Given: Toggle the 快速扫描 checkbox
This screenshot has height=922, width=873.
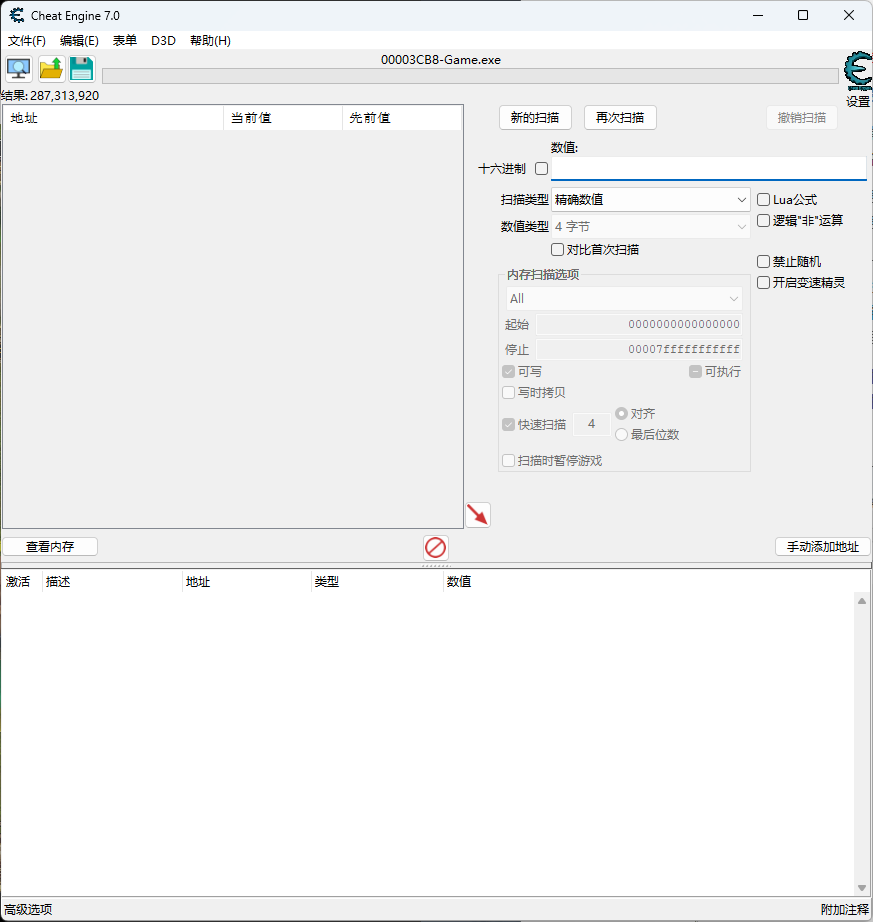Looking at the screenshot, I should point(509,425).
